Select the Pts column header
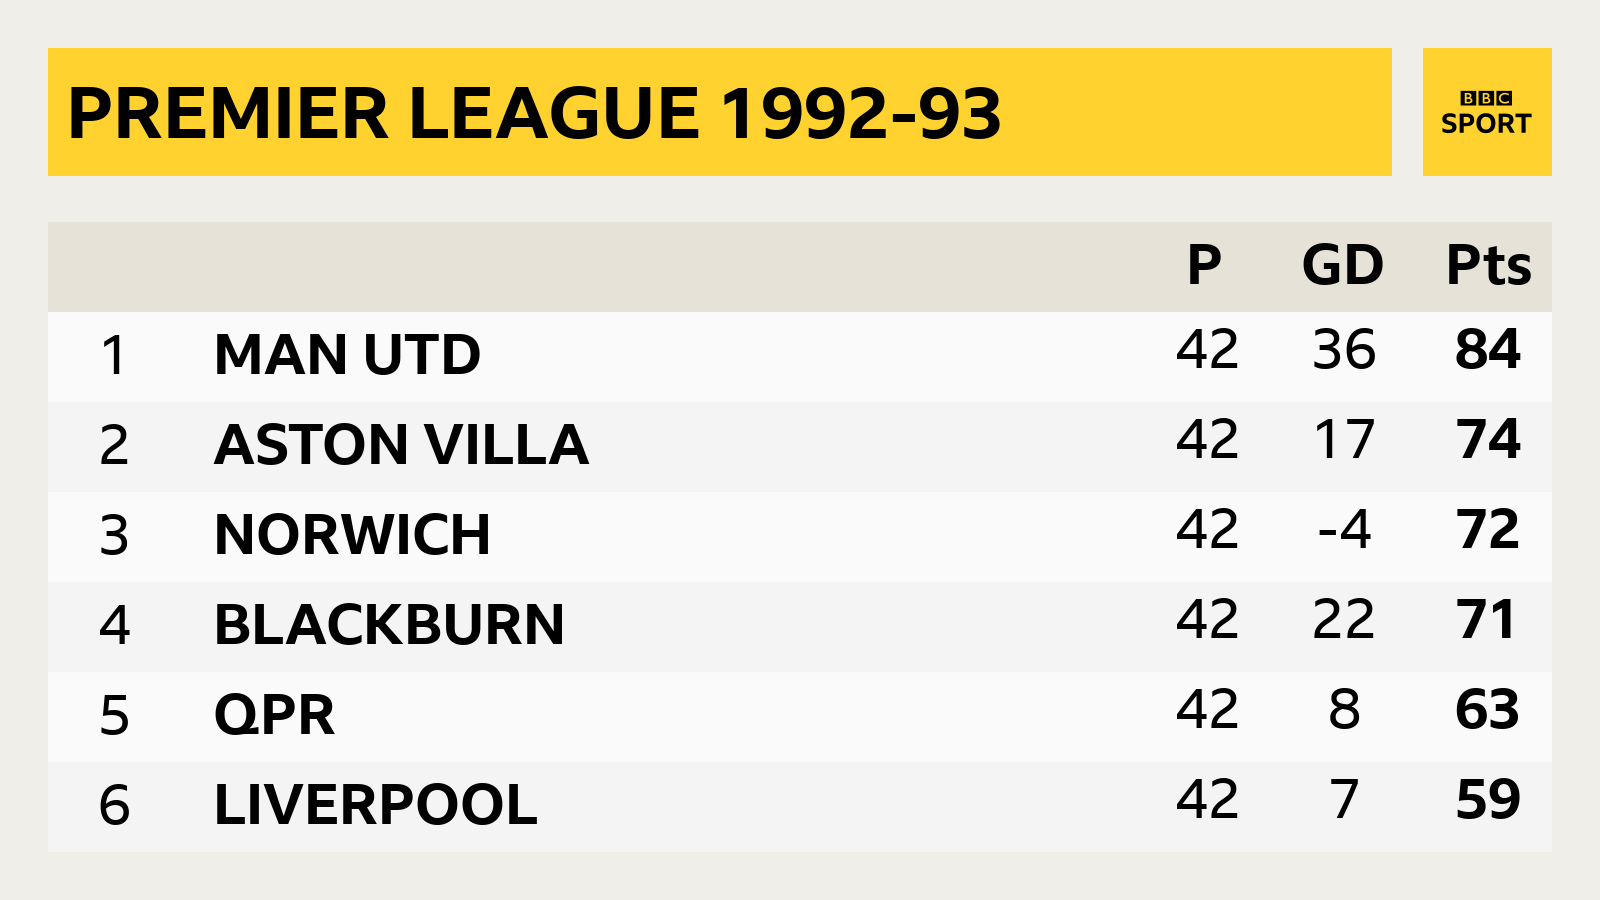This screenshot has width=1600, height=900. (1489, 265)
